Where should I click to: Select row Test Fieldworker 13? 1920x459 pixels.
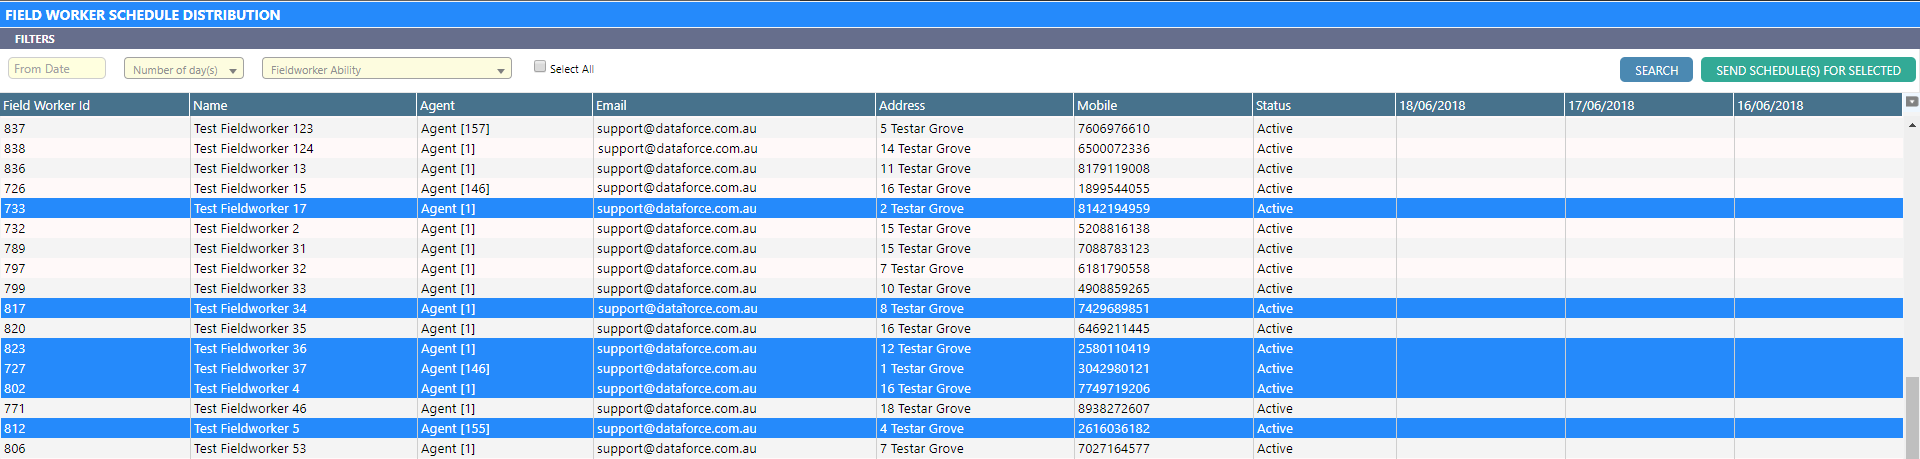(951, 168)
